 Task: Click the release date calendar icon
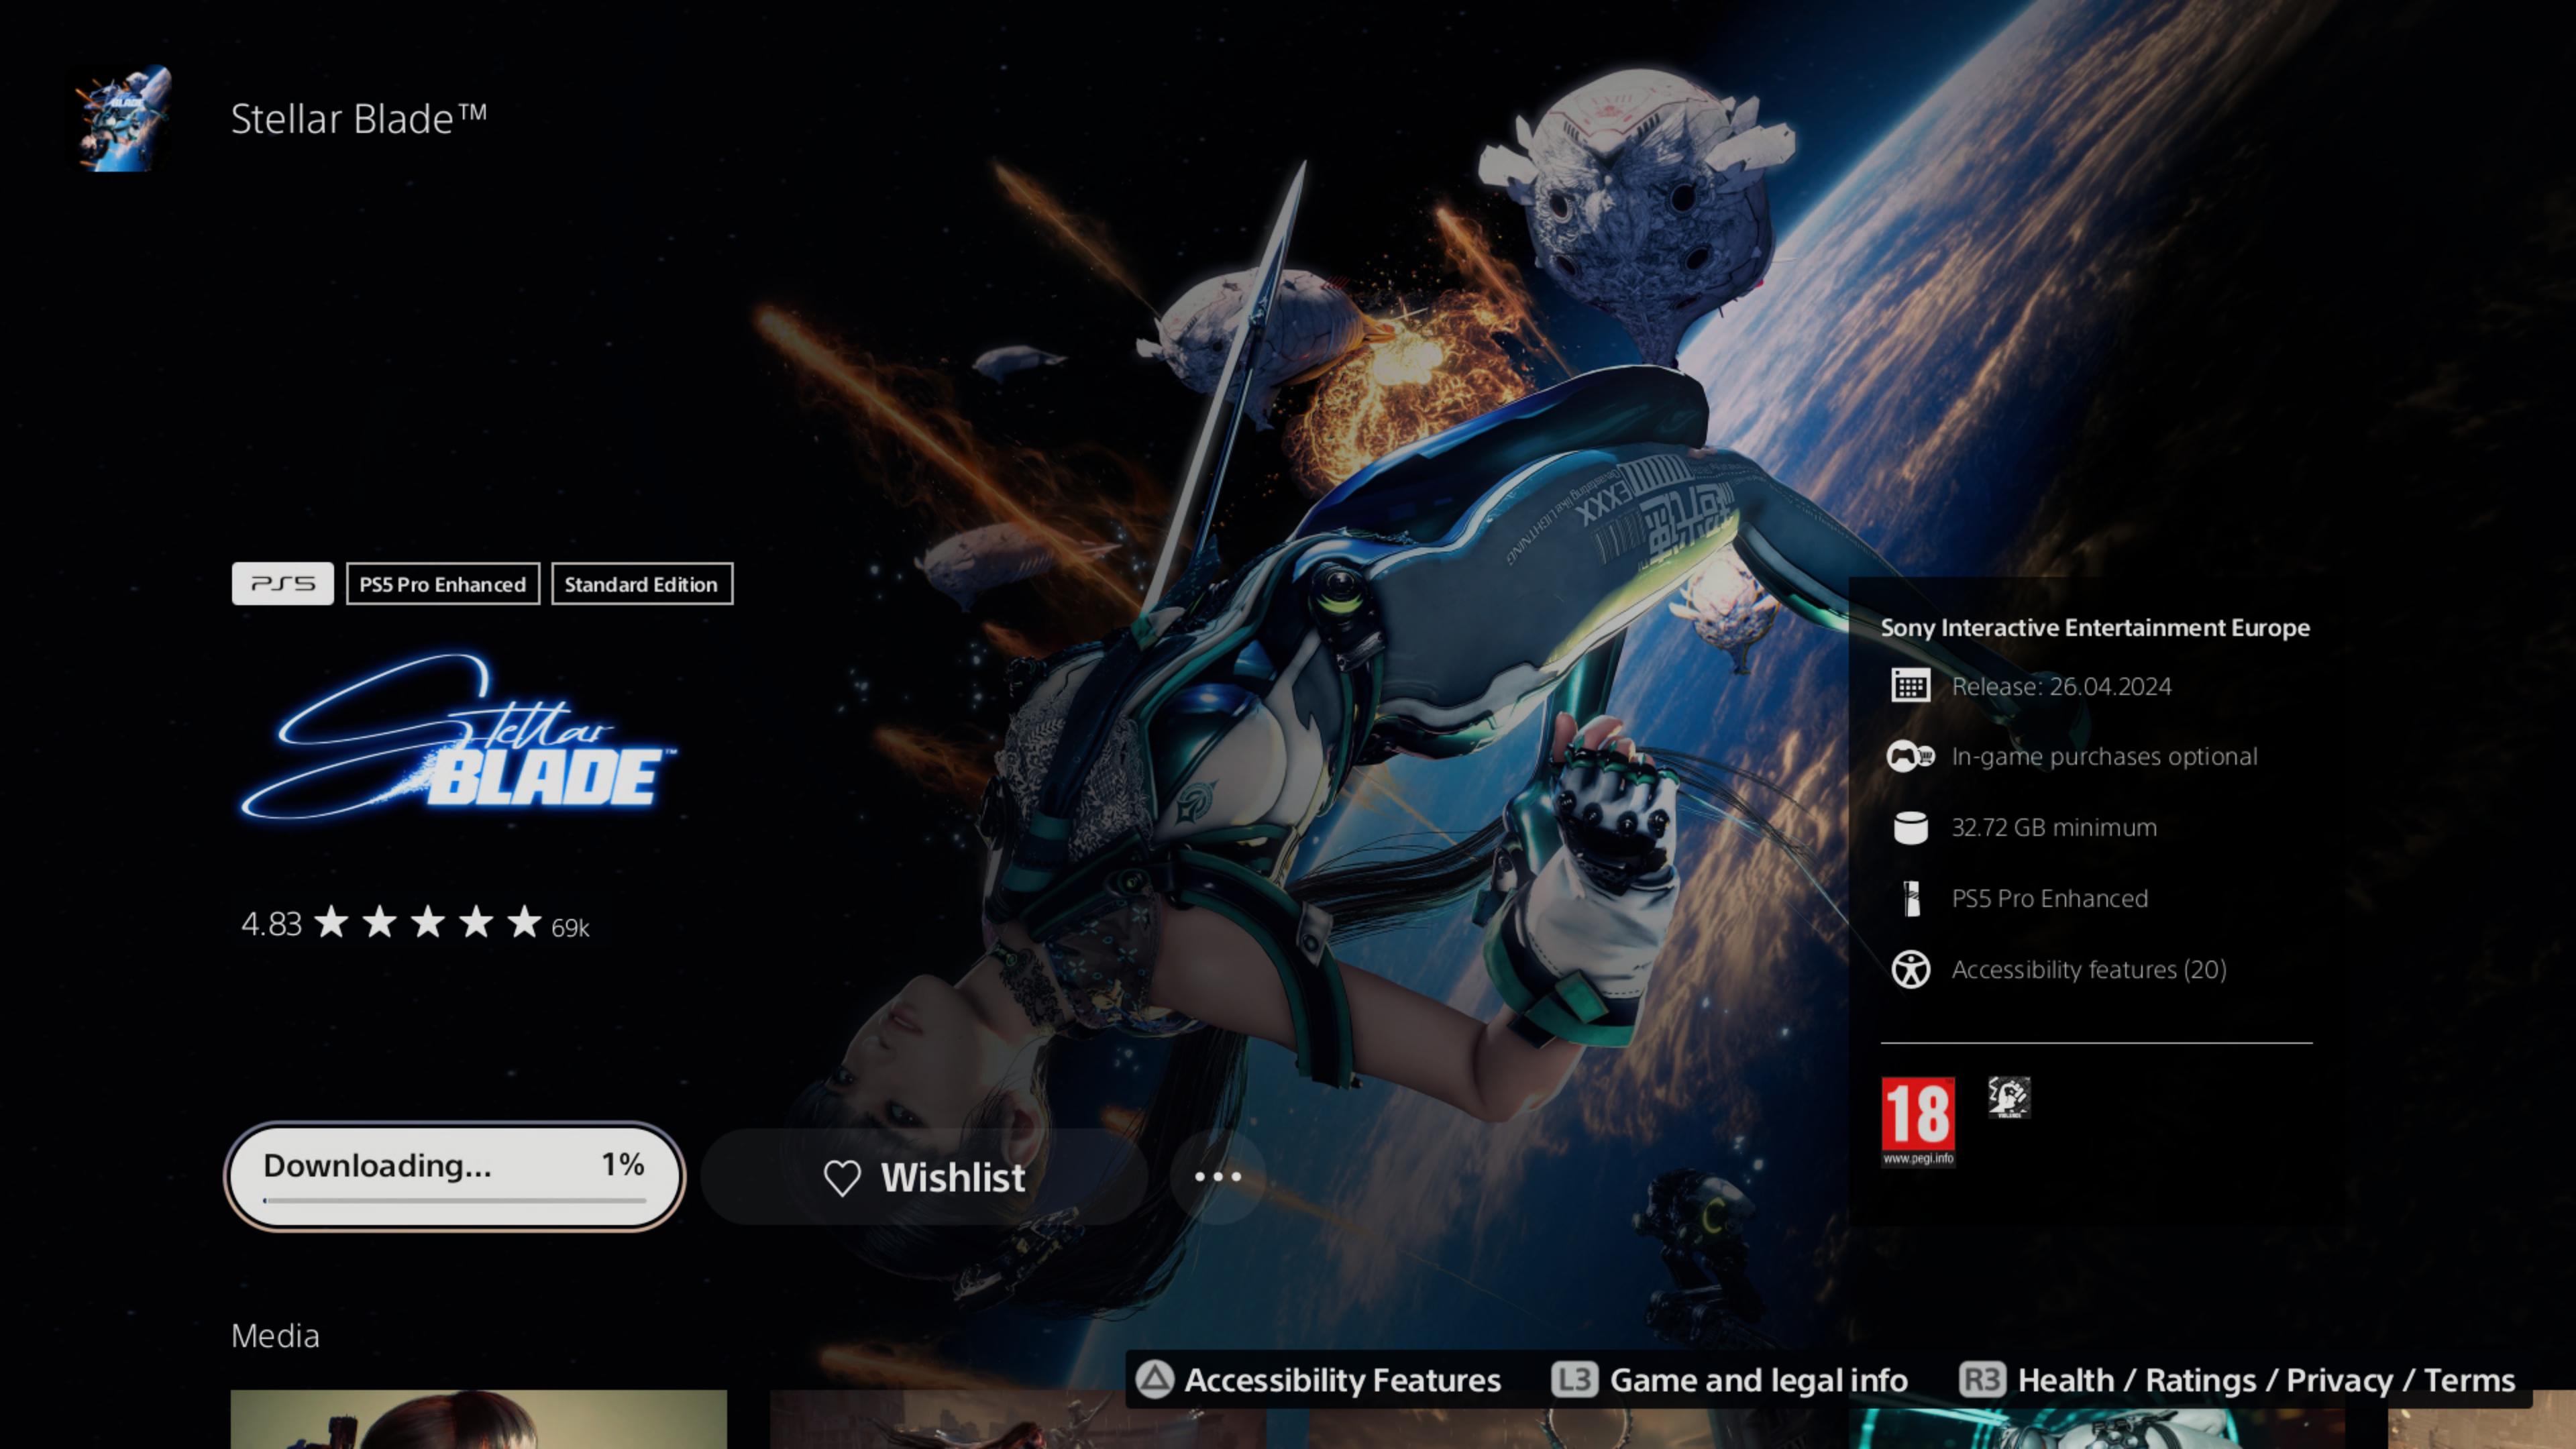pos(1910,686)
